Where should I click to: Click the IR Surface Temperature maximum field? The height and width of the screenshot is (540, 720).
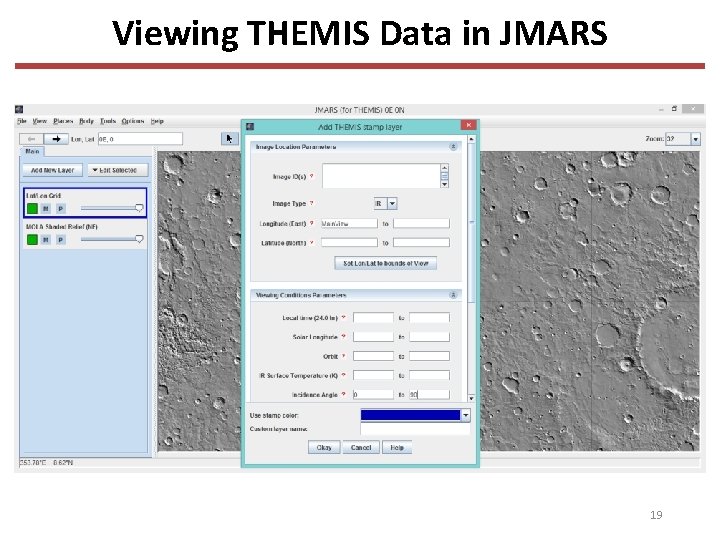coord(429,375)
